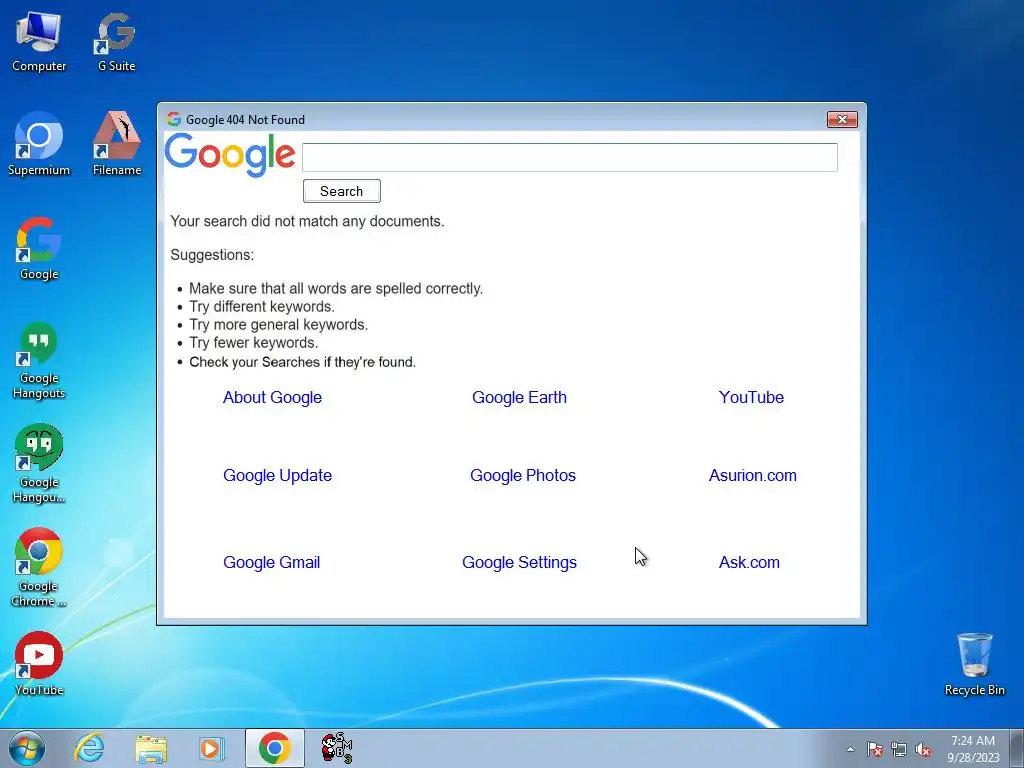Click the Chrome taskbar button
Screen dimensions: 1024x768
pyautogui.click(x=274, y=748)
